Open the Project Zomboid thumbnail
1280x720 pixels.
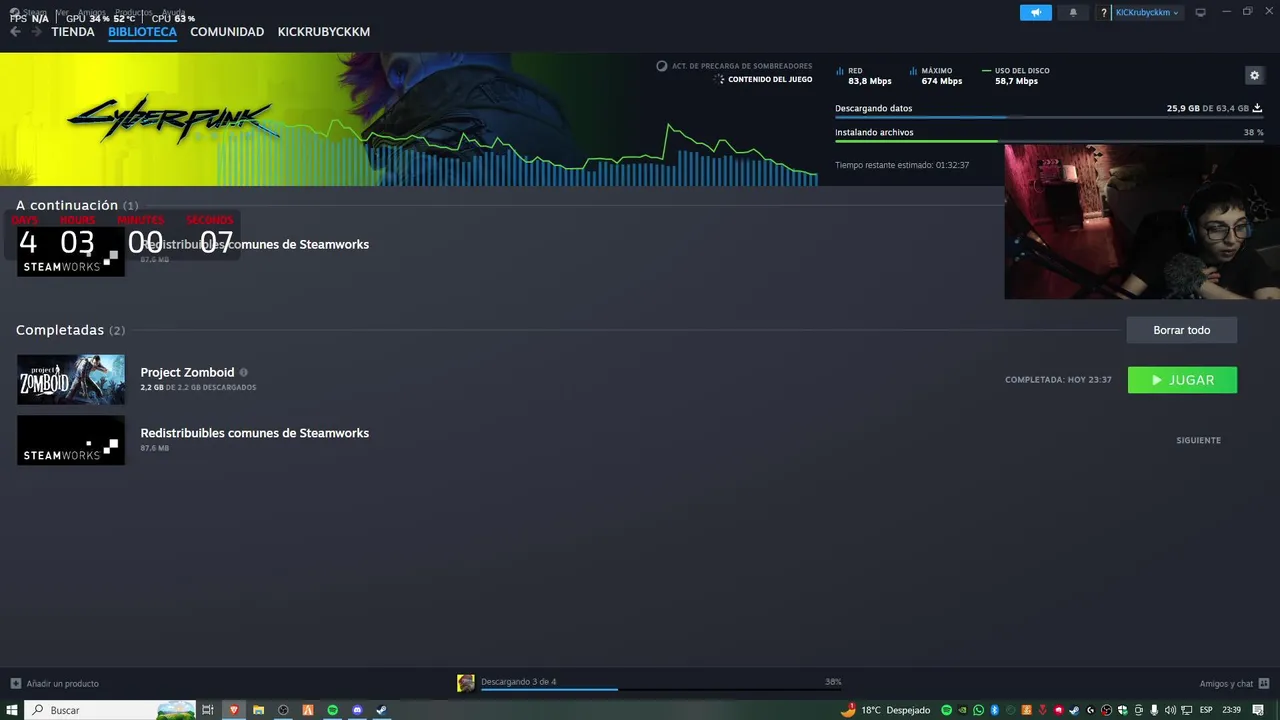click(71, 380)
